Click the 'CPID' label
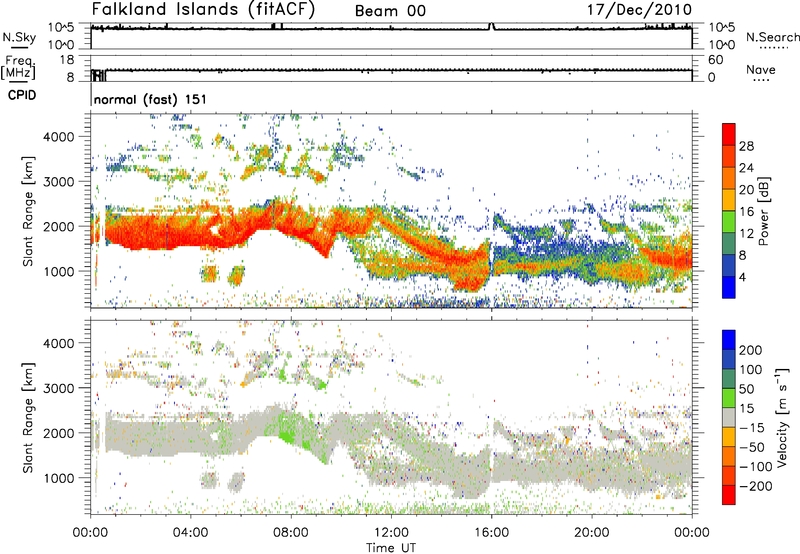Image resolution: width=800 pixels, height=554 pixels. (22, 95)
